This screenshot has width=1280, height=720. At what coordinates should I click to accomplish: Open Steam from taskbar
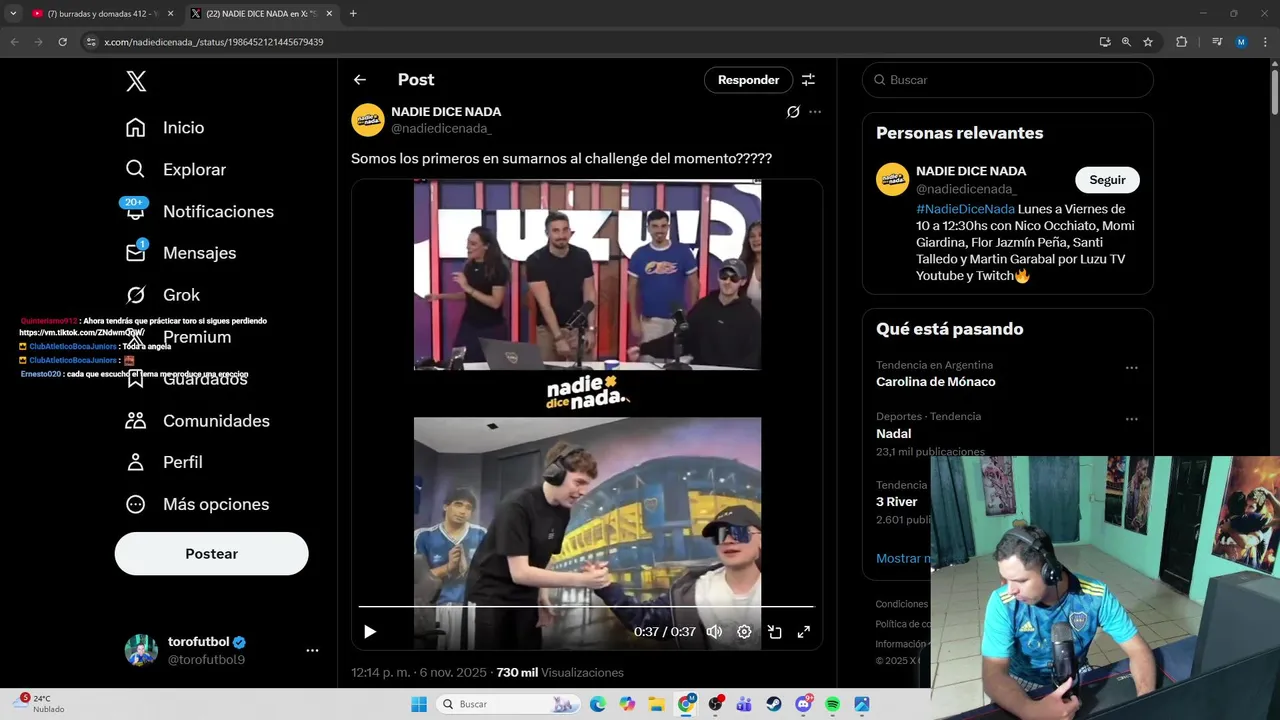[x=774, y=704]
